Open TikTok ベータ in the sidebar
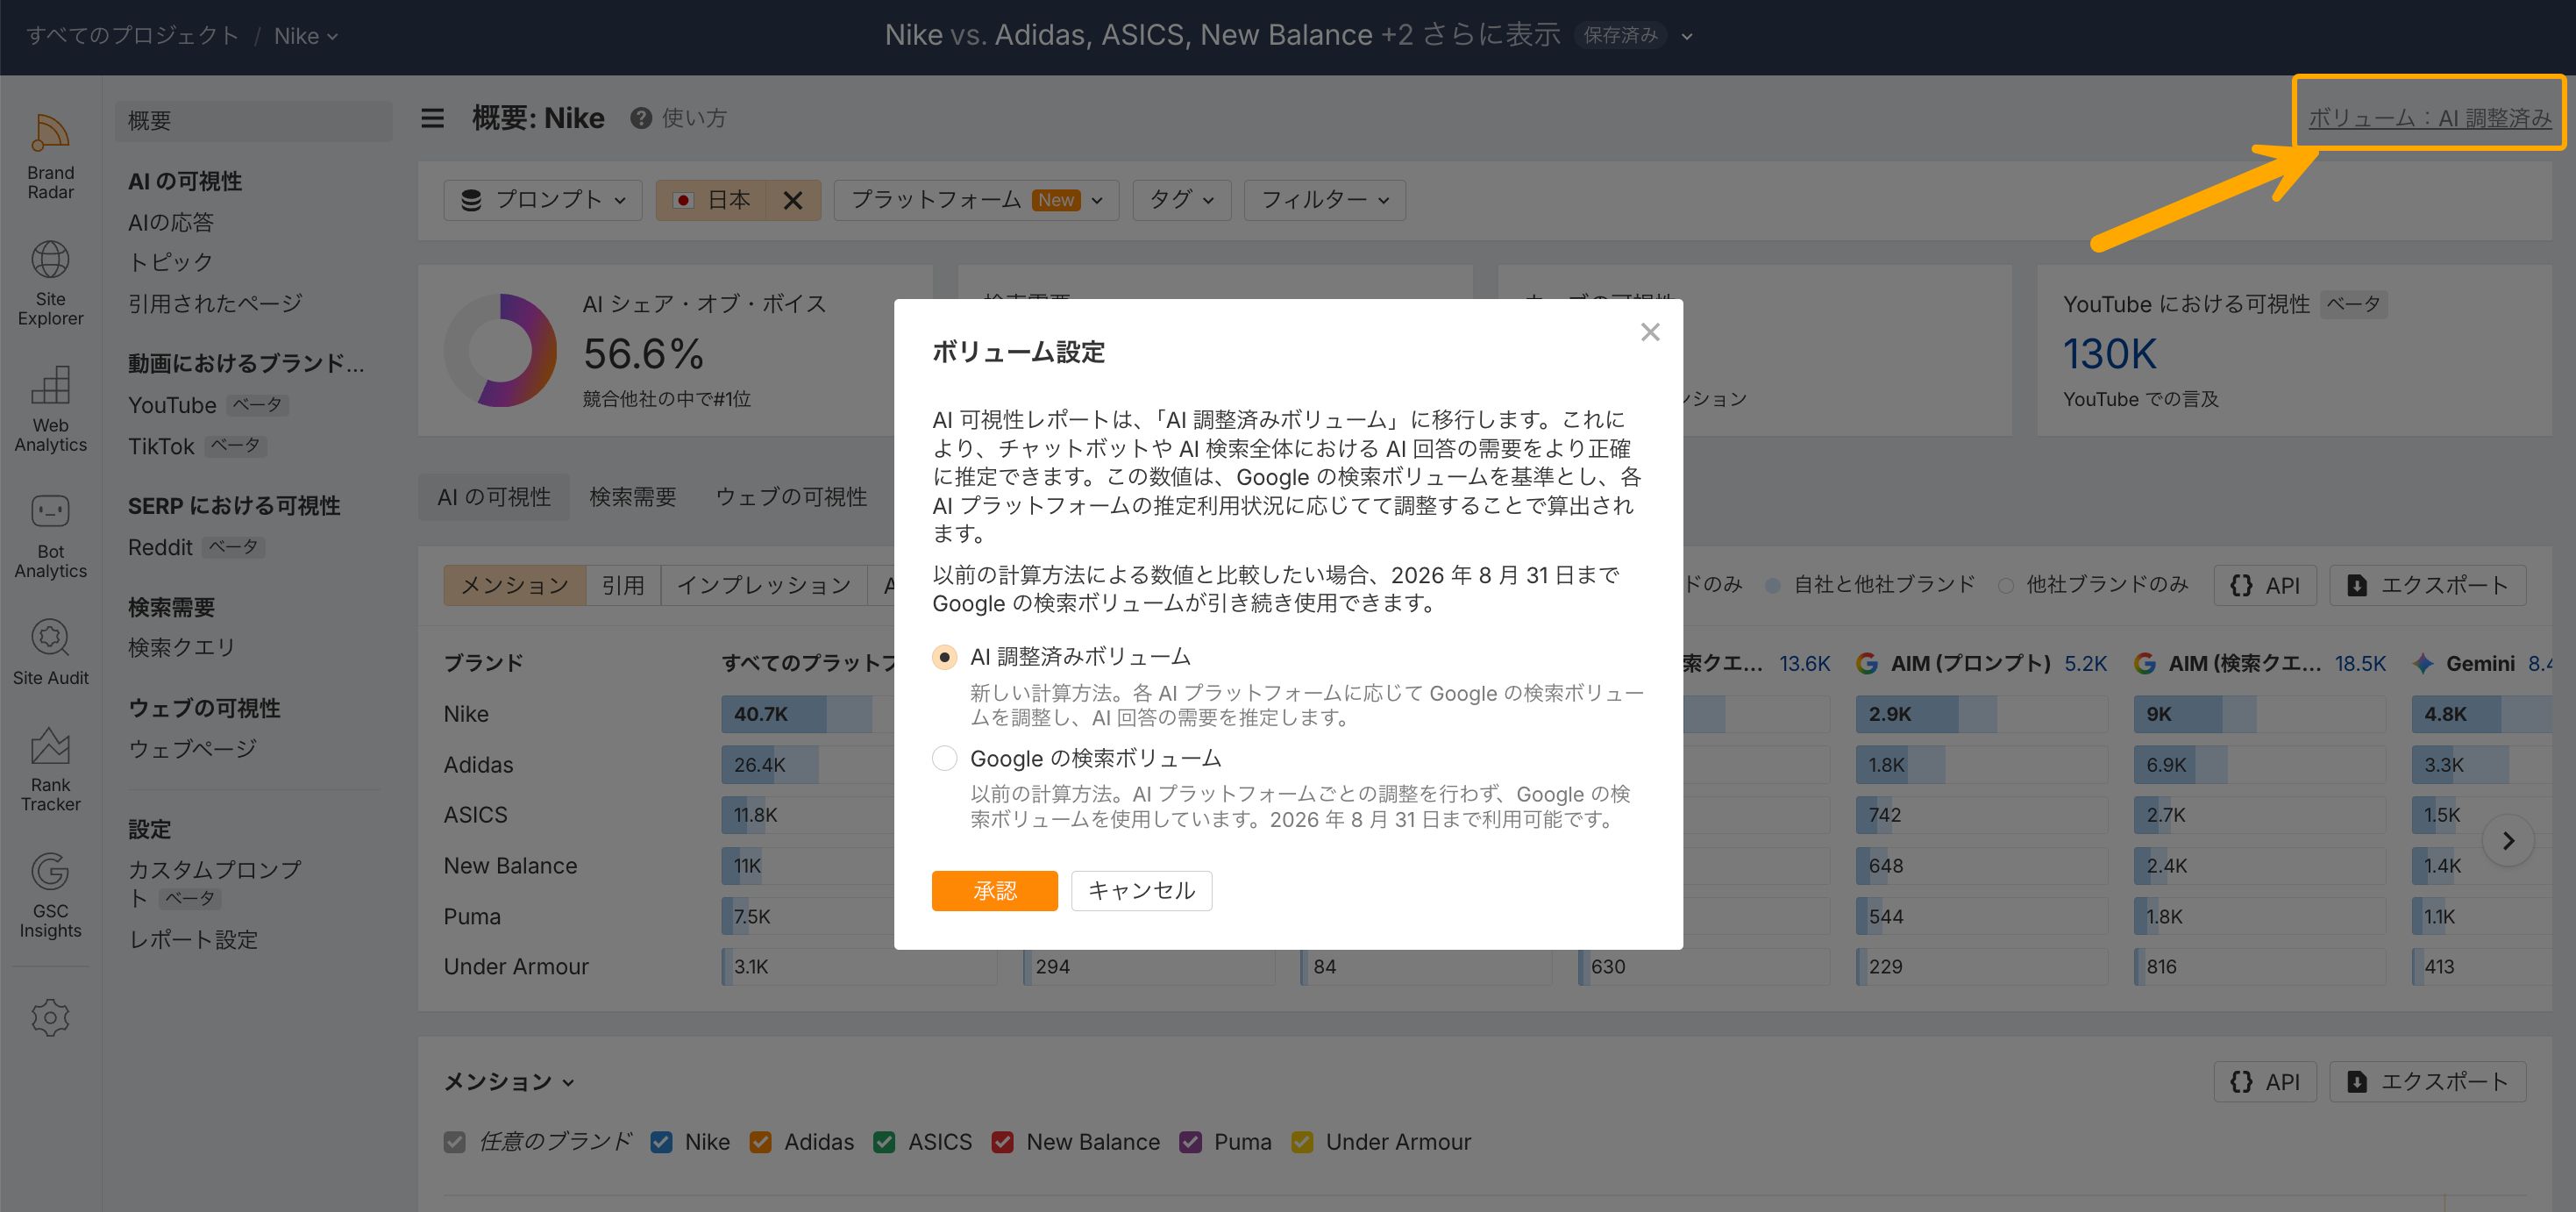This screenshot has height=1212, width=2576. pyautogui.click(x=197, y=446)
